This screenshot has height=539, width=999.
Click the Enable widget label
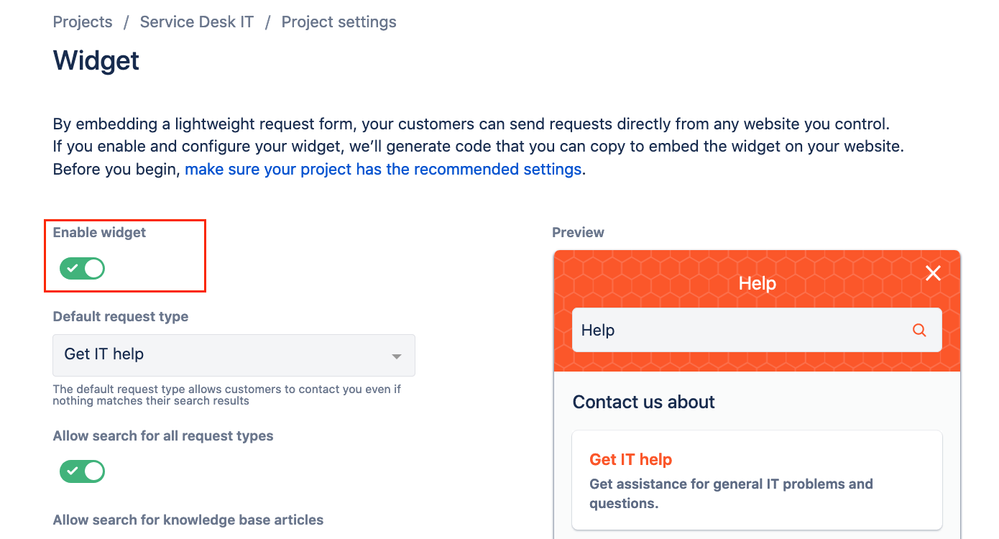click(x=99, y=232)
